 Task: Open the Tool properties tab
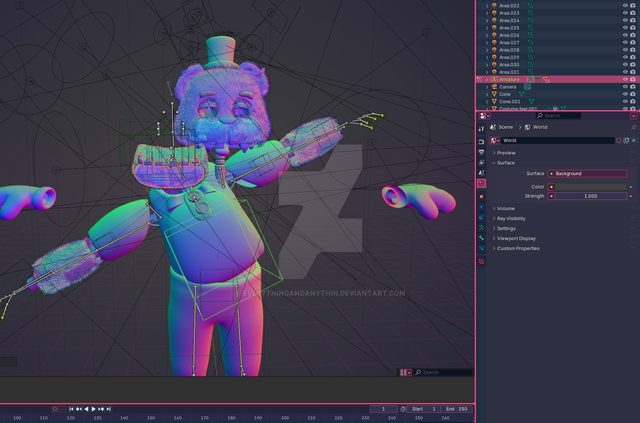point(482,128)
